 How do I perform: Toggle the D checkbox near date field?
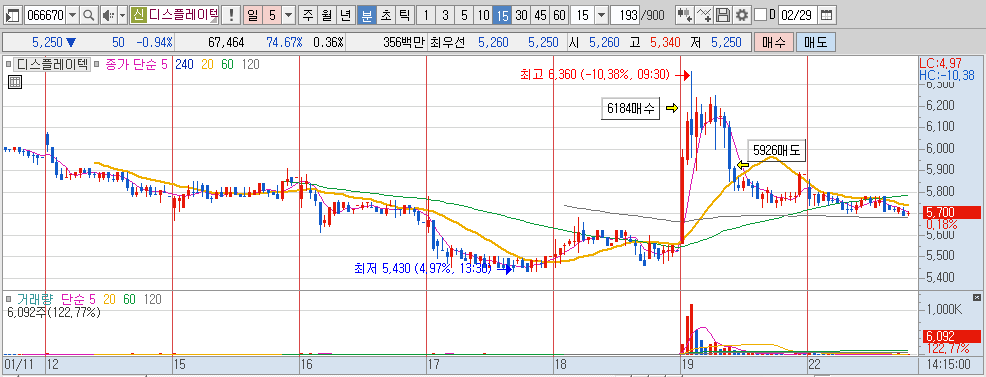pos(760,15)
